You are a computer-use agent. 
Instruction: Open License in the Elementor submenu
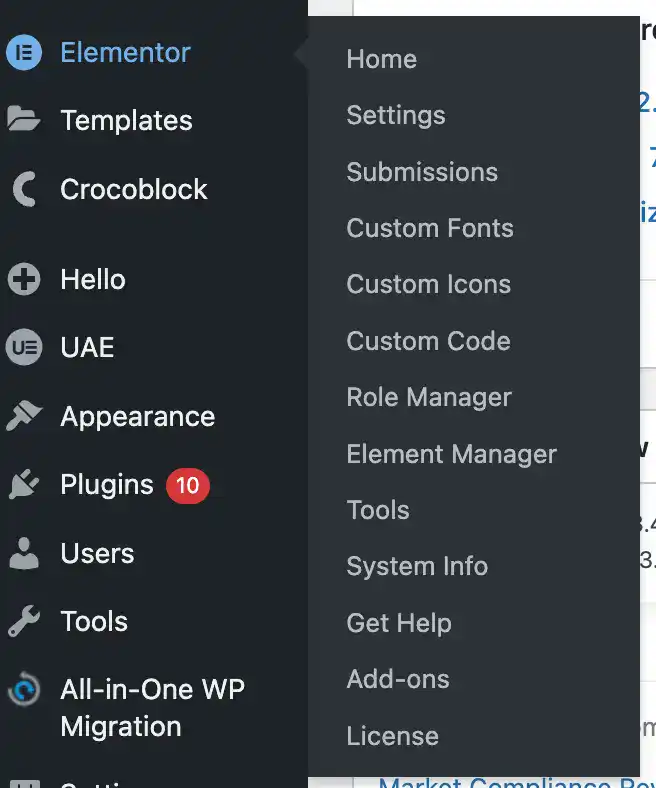(392, 736)
